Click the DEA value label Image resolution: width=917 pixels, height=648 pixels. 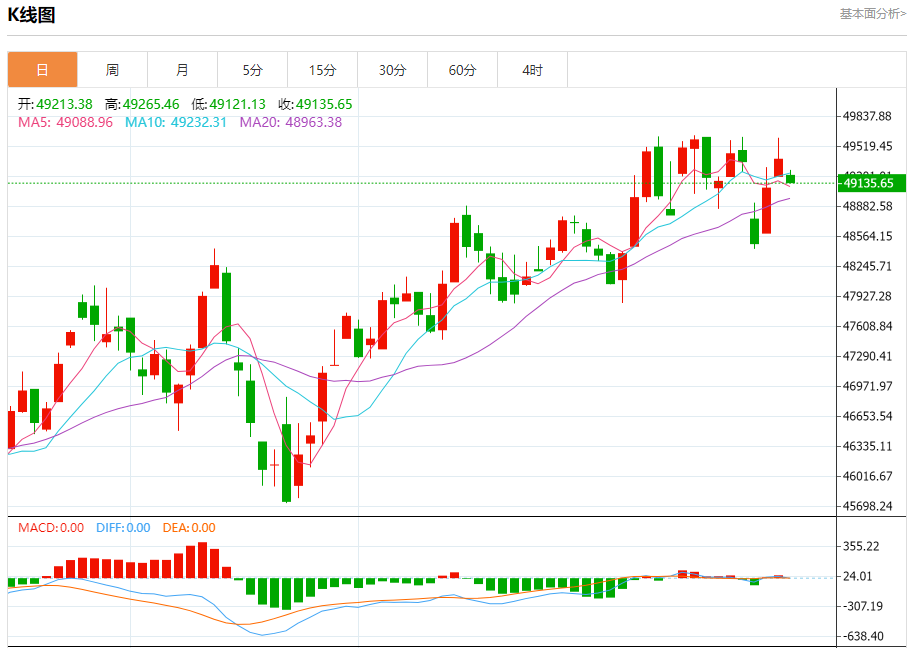coord(189,527)
